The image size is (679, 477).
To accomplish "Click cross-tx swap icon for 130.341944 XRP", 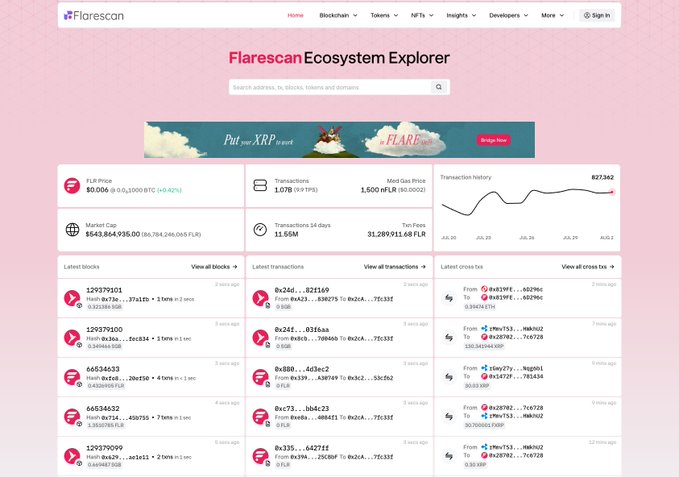I will [449, 337].
